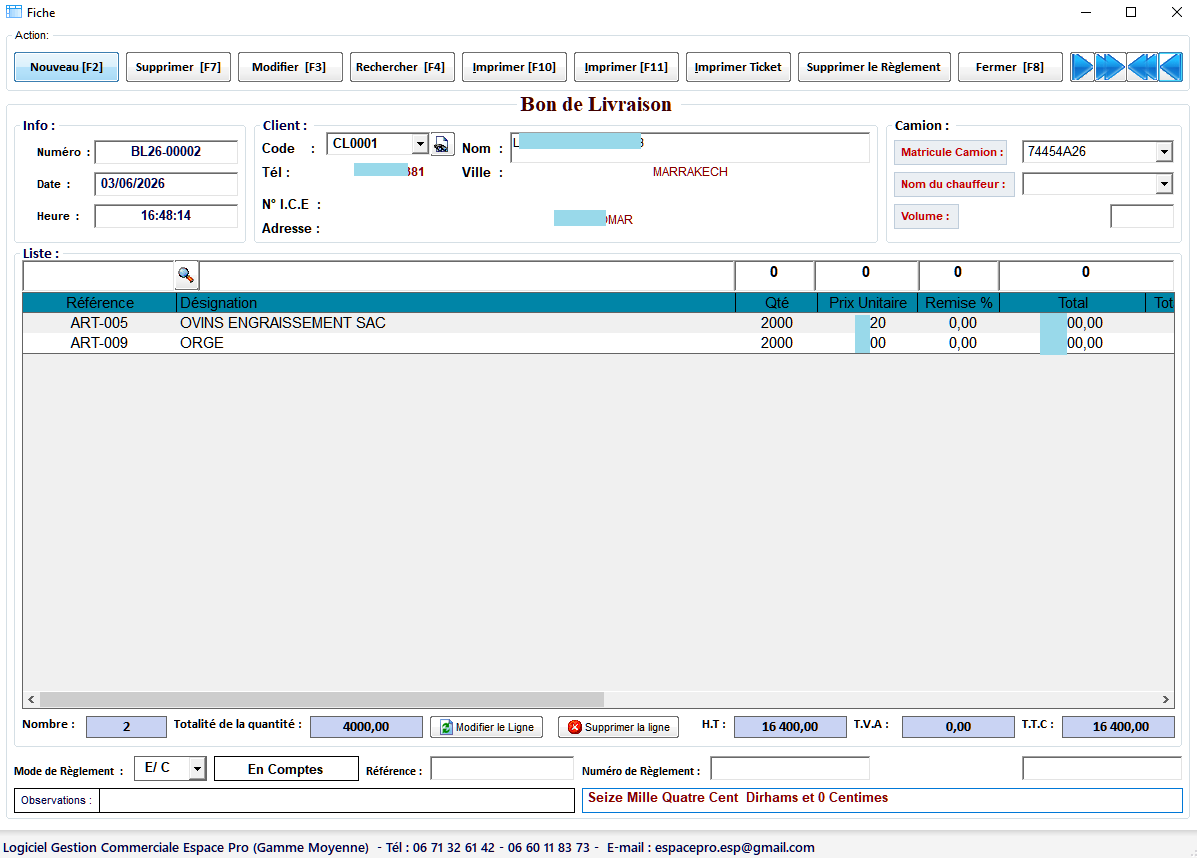Click the single left-arrow previous record icon
Screen dimensions: 1197x858
click(x=1170, y=67)
